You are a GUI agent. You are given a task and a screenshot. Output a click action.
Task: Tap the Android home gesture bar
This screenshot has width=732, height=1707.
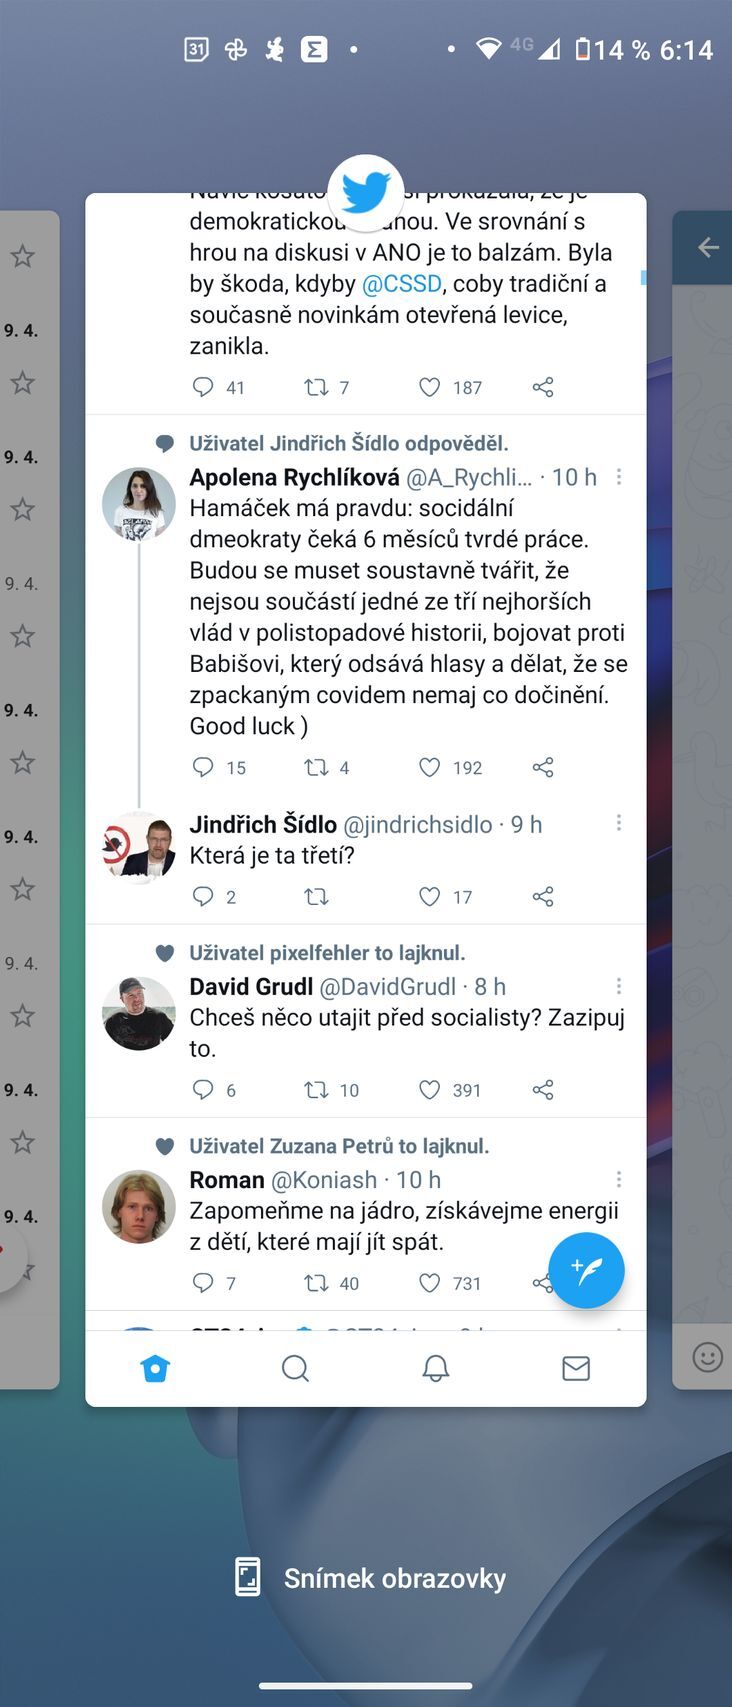click(366, 1686)
